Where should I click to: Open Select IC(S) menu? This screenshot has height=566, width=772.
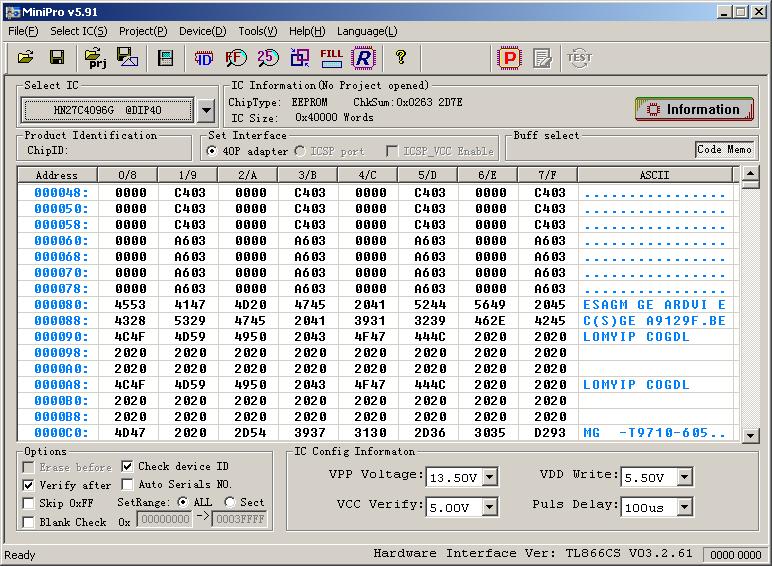(x=79, y=31)
